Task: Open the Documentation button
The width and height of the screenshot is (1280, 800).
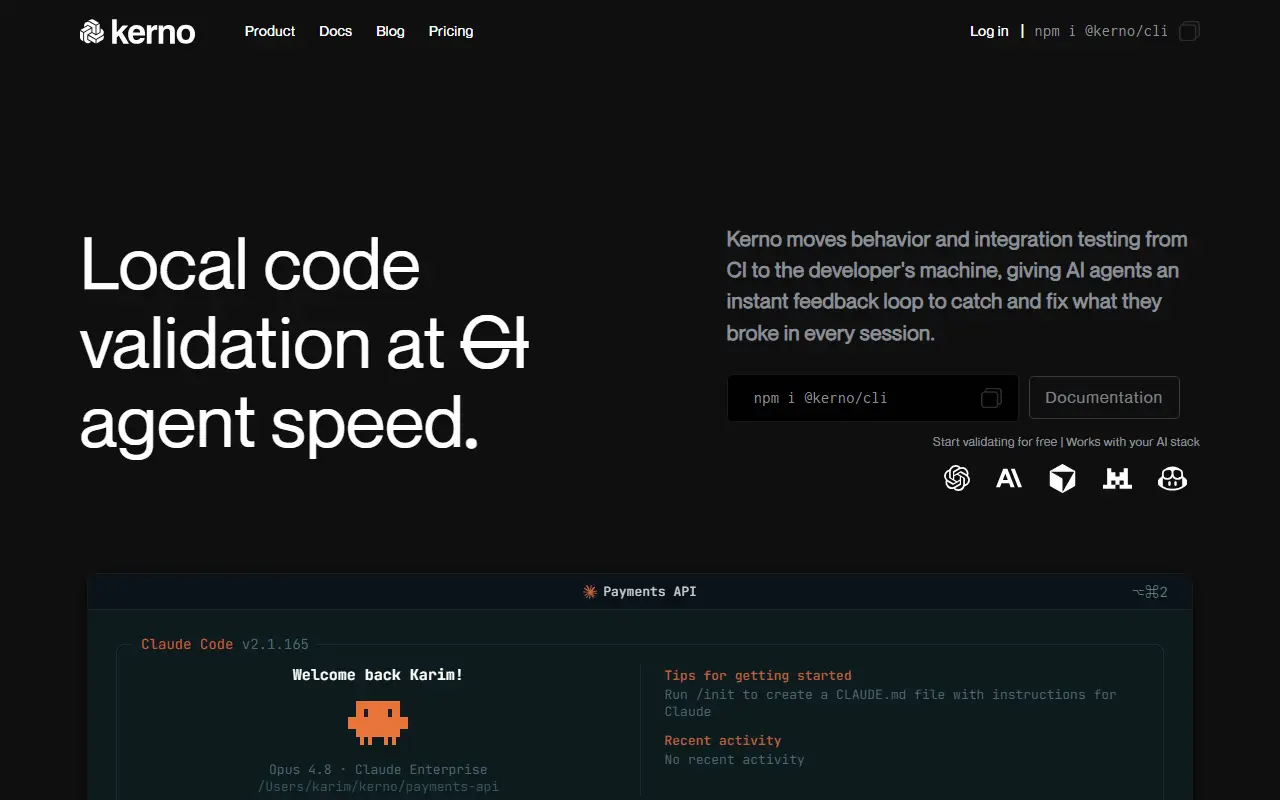Action: pos(1104,397)
